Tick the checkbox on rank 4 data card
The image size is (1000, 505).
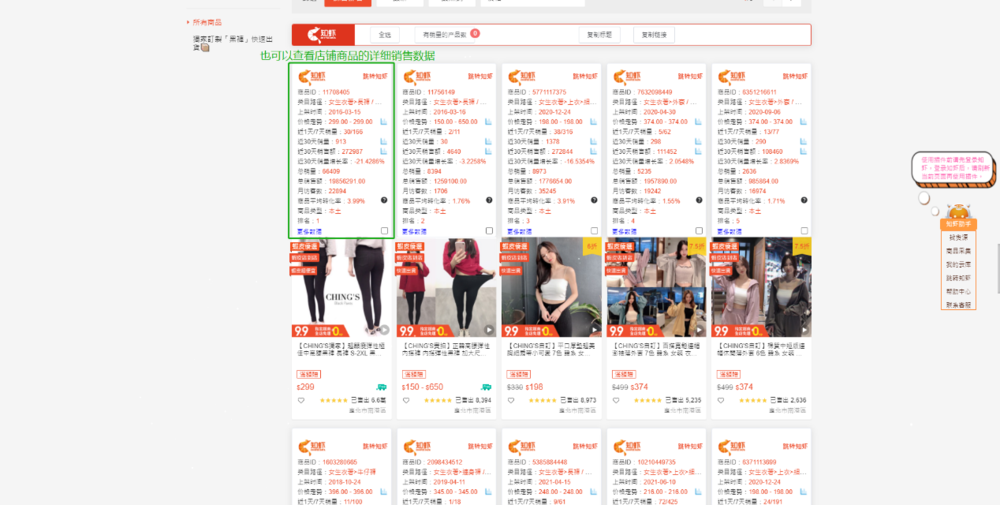(699, 231)
